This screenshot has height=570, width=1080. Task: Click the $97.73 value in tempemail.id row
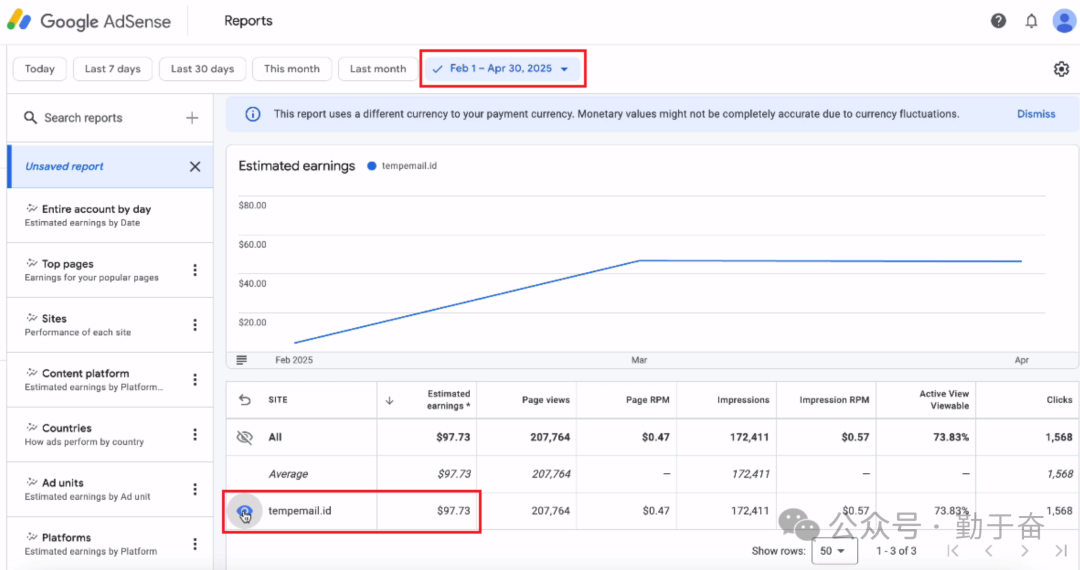click(x=453, y=511)
